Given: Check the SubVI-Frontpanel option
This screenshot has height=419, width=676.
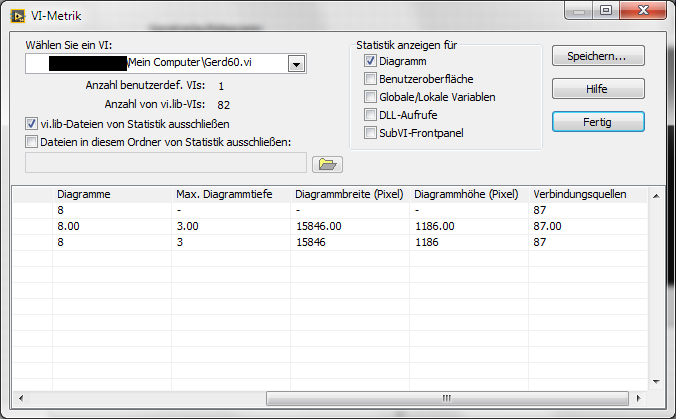Looking at the screenshot, I should [370, 133].
